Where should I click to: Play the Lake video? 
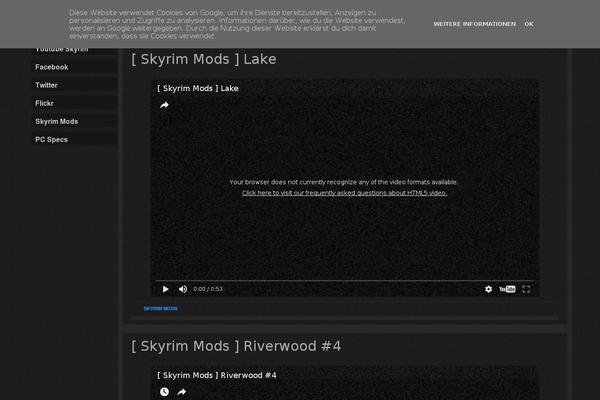tap(165, 289)
